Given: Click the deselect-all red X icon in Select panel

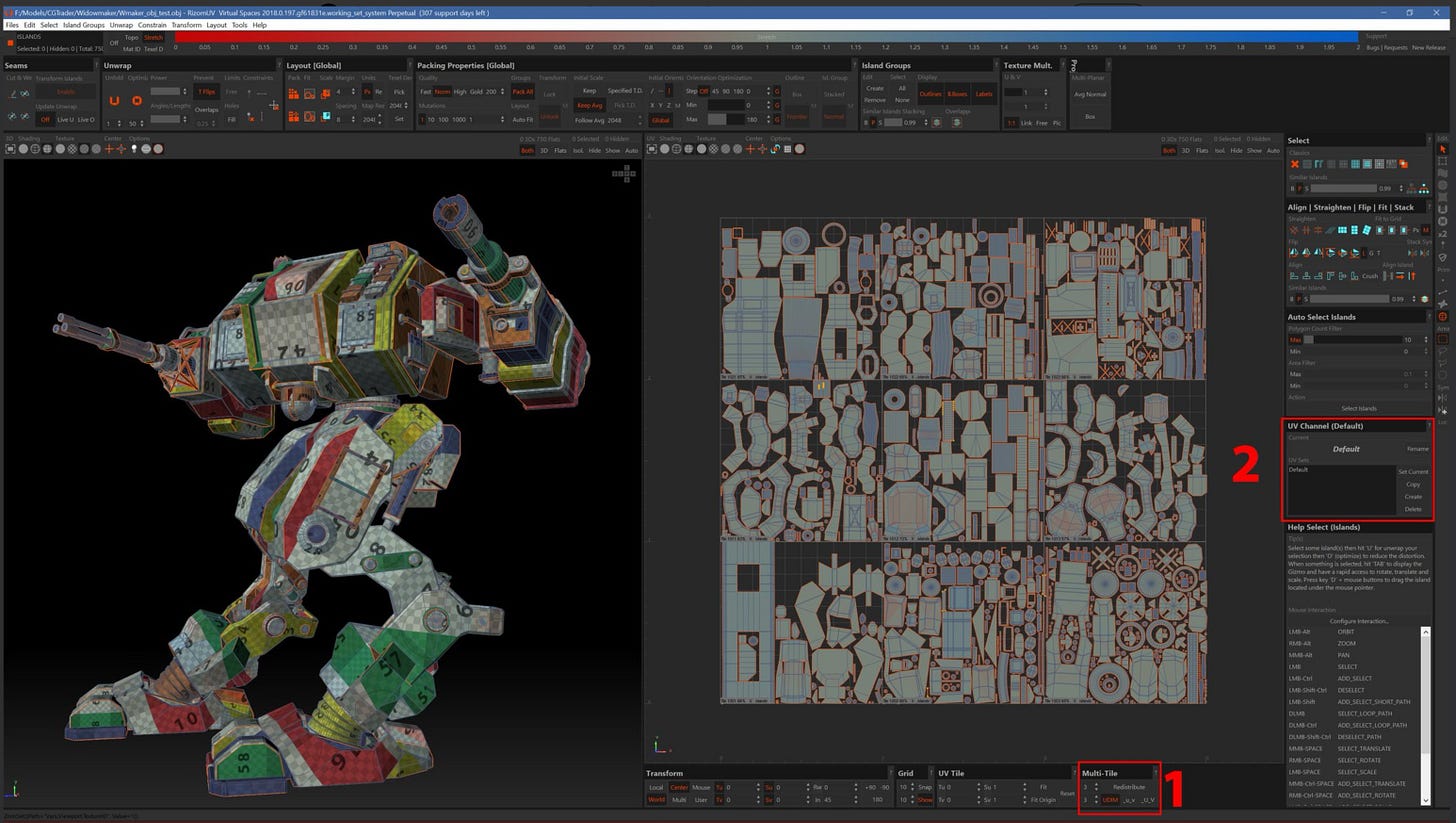Looking at the screenshot, I should (1294, 164).
